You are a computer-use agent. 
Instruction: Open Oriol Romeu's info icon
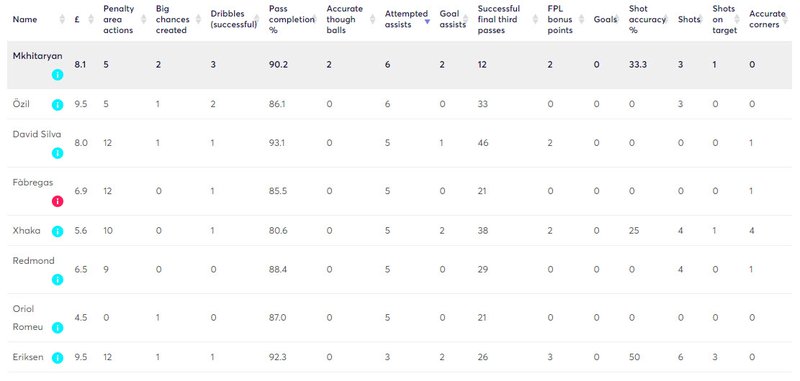58,327
